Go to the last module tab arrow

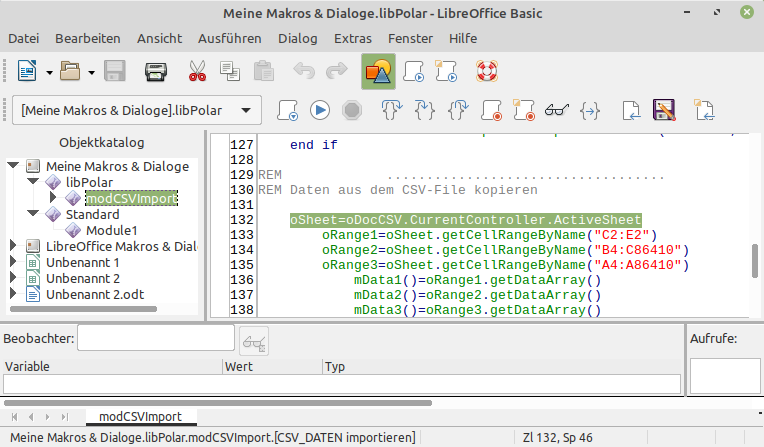(x=64, y=417)
